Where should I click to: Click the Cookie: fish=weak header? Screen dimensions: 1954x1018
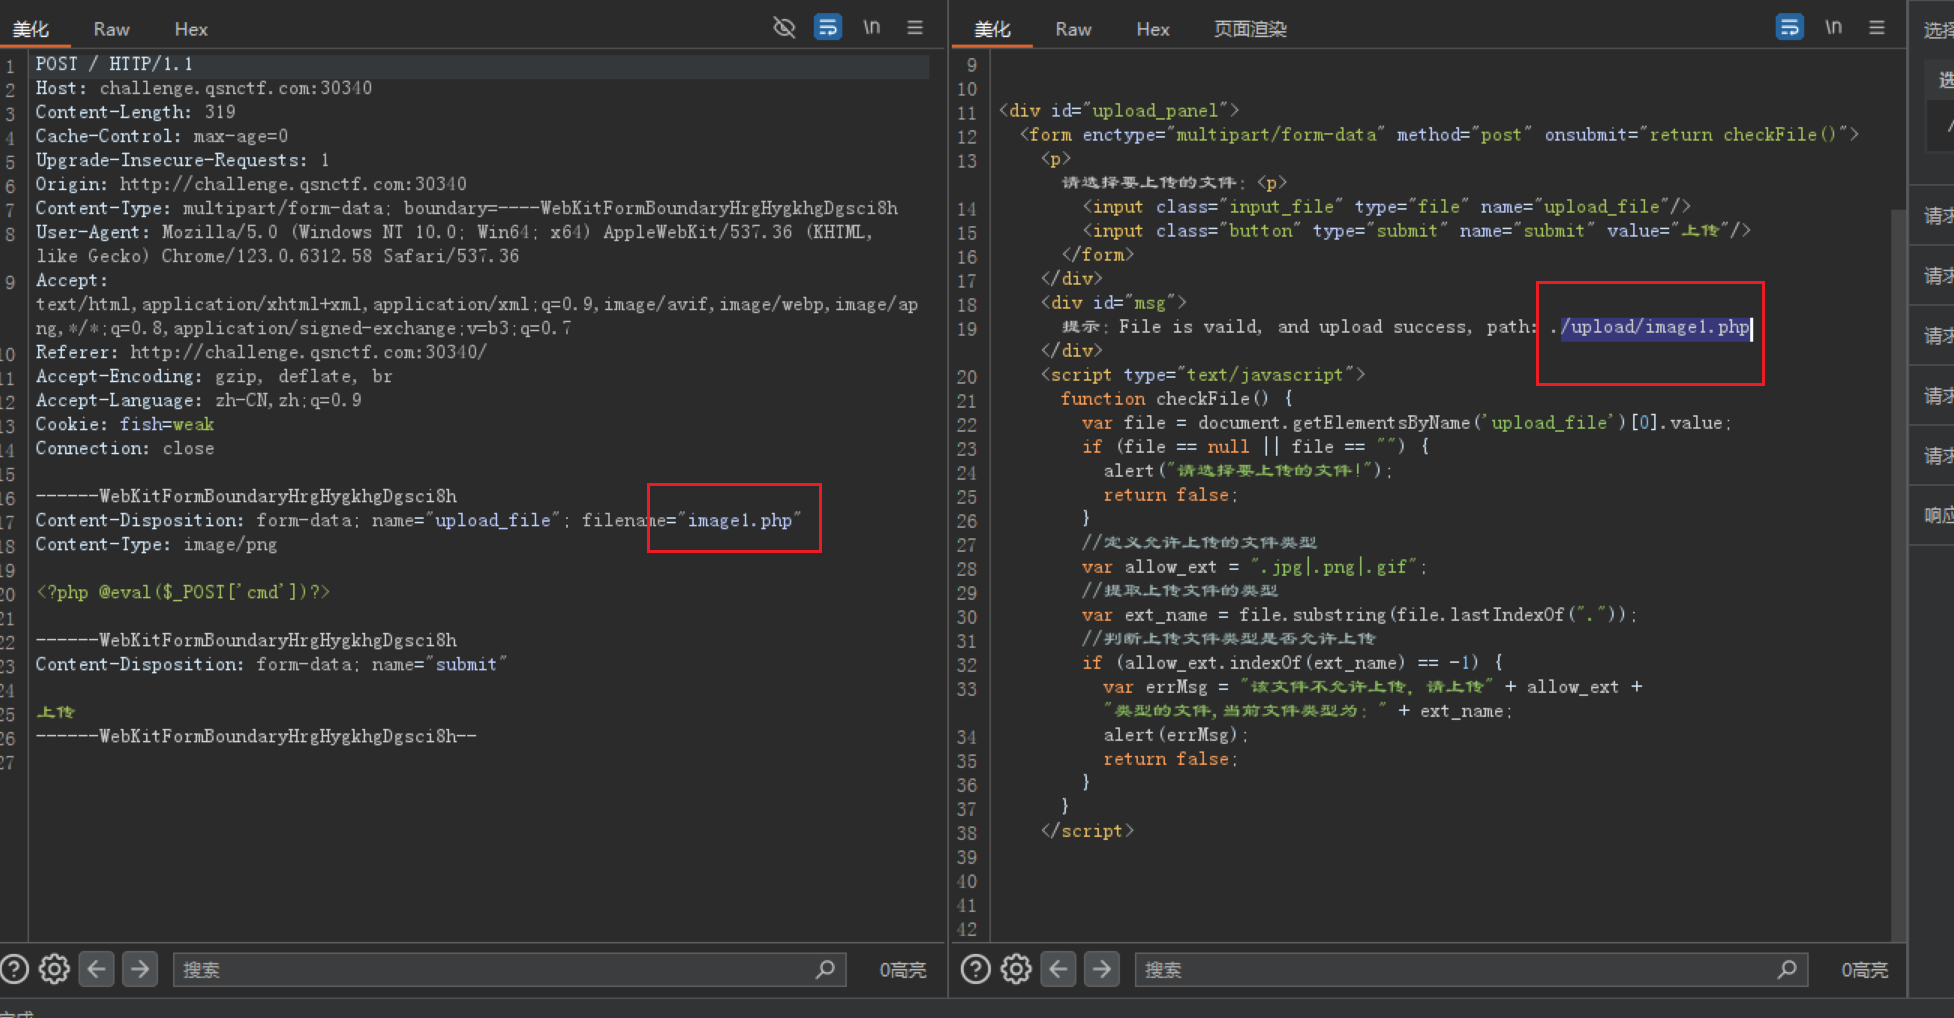(x=125, y=424)
